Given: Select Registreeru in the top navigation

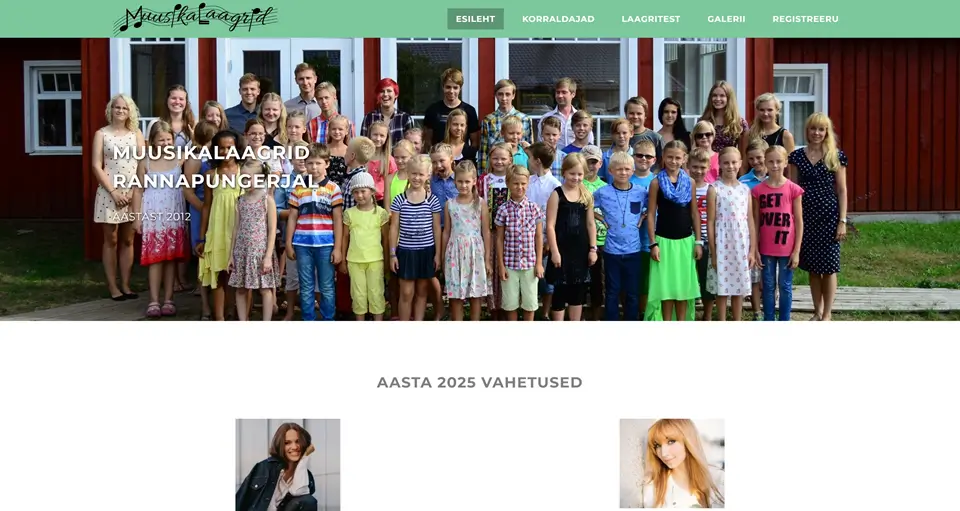Looking at the screenshot, I should pos(805,19).
